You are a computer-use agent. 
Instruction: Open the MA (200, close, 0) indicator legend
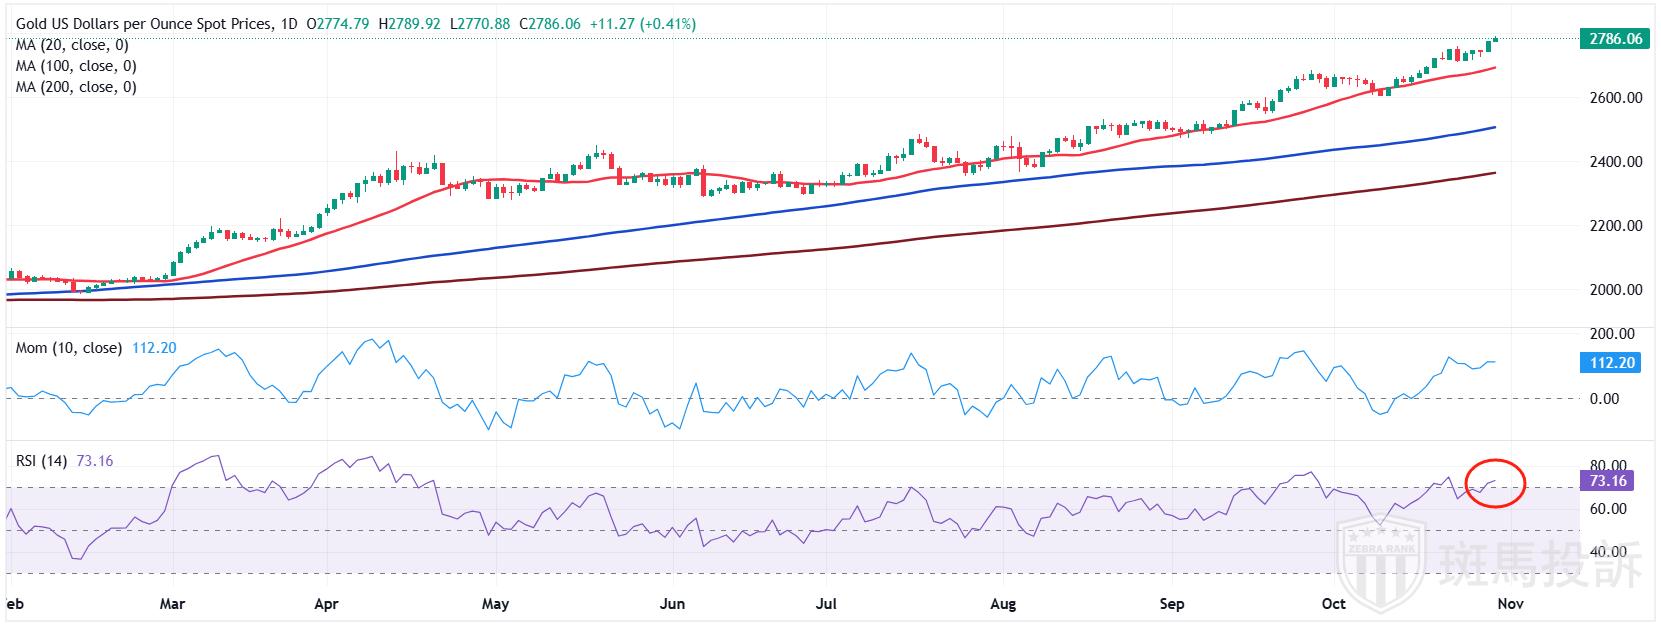[76, 87]
